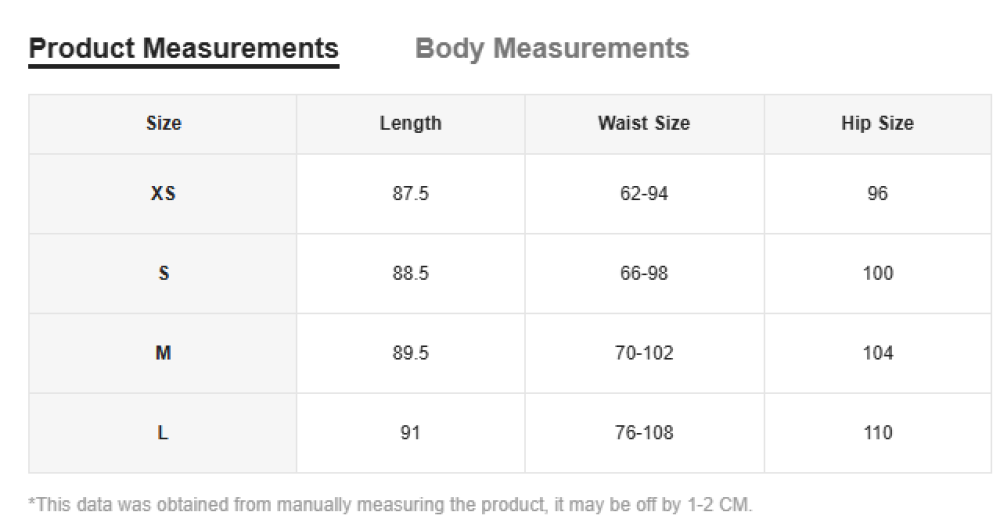Click the 91 length value
The image size is (1000, 519).
pos(410,433)
